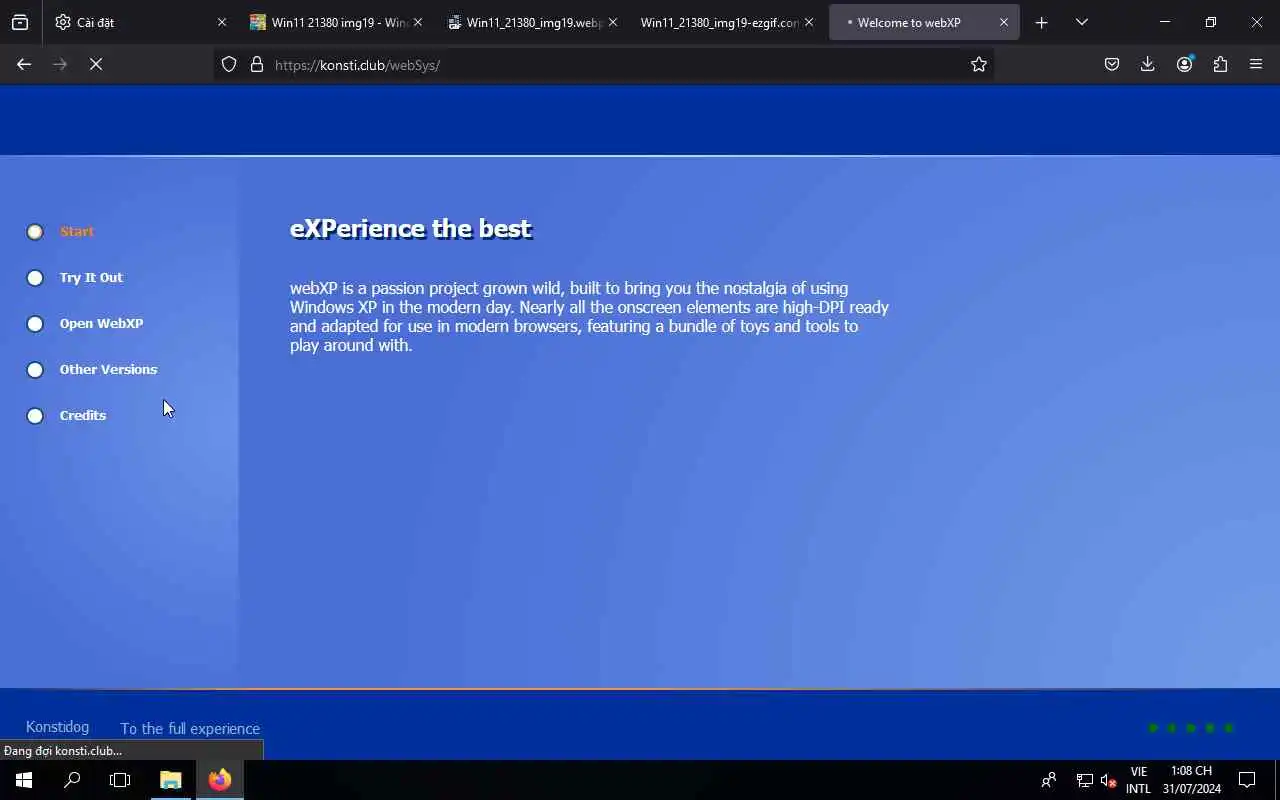Click the Credits label

coord(83,415)
